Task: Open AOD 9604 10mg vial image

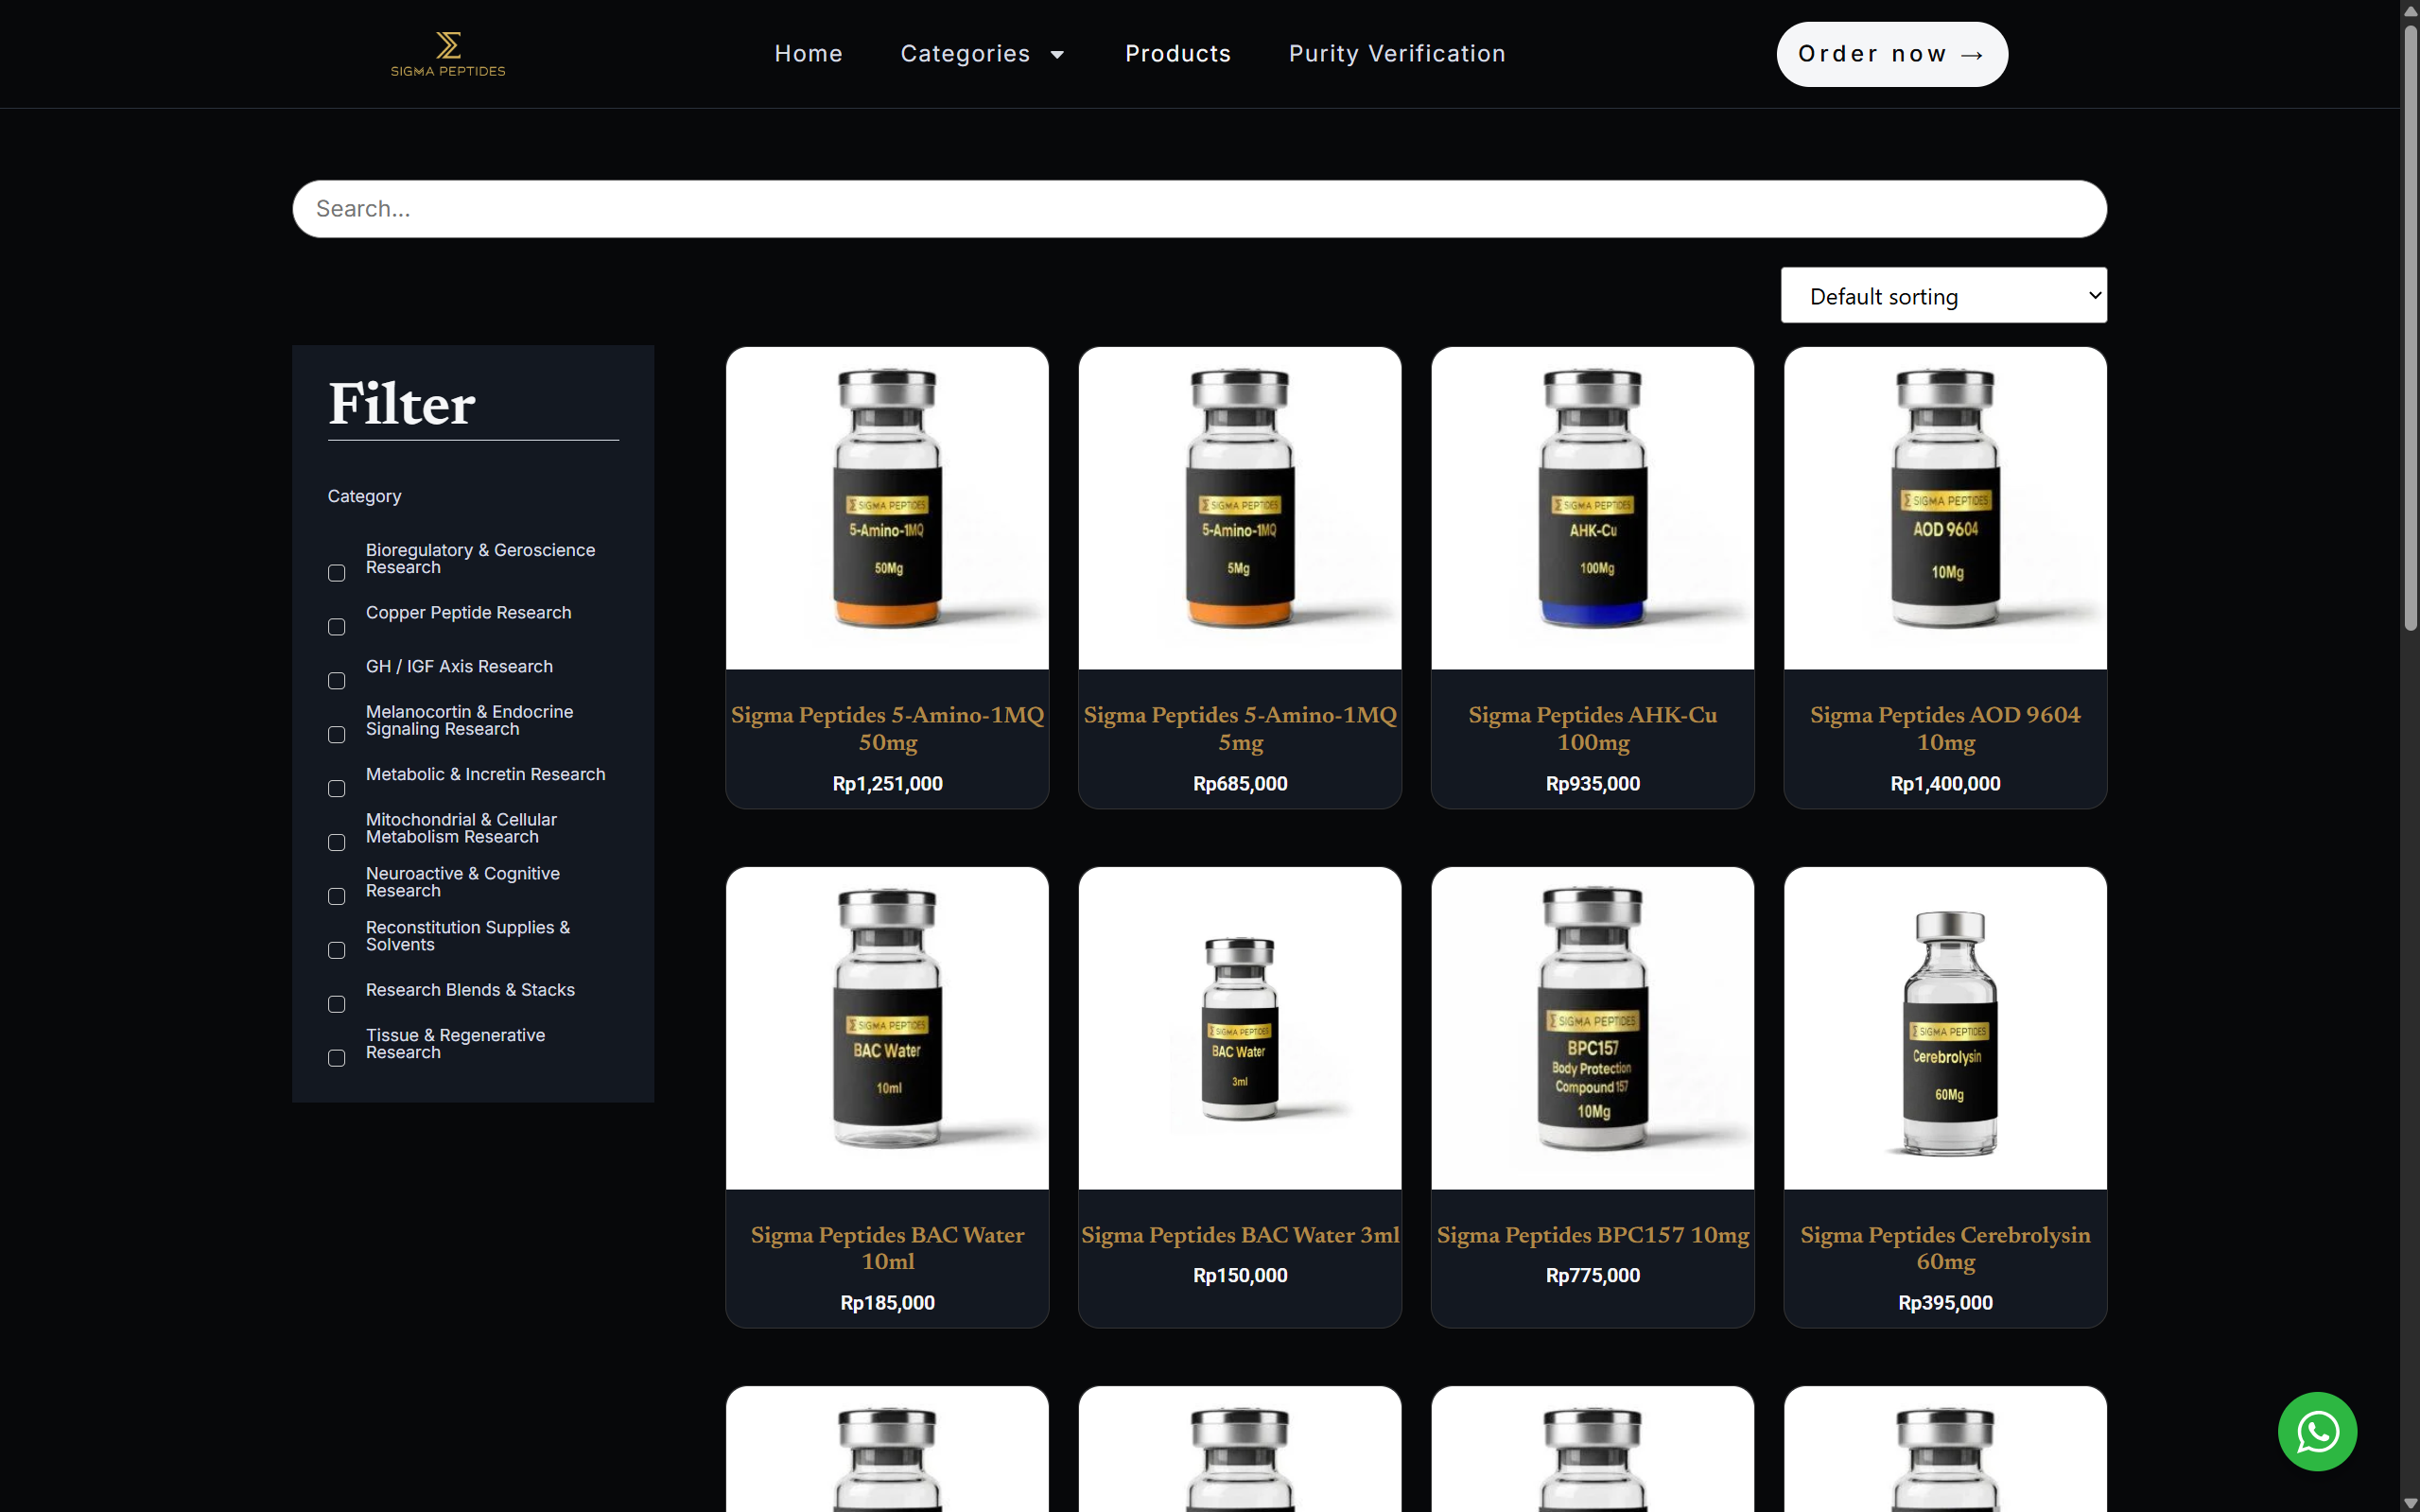Action: (x=1945, y=508)
